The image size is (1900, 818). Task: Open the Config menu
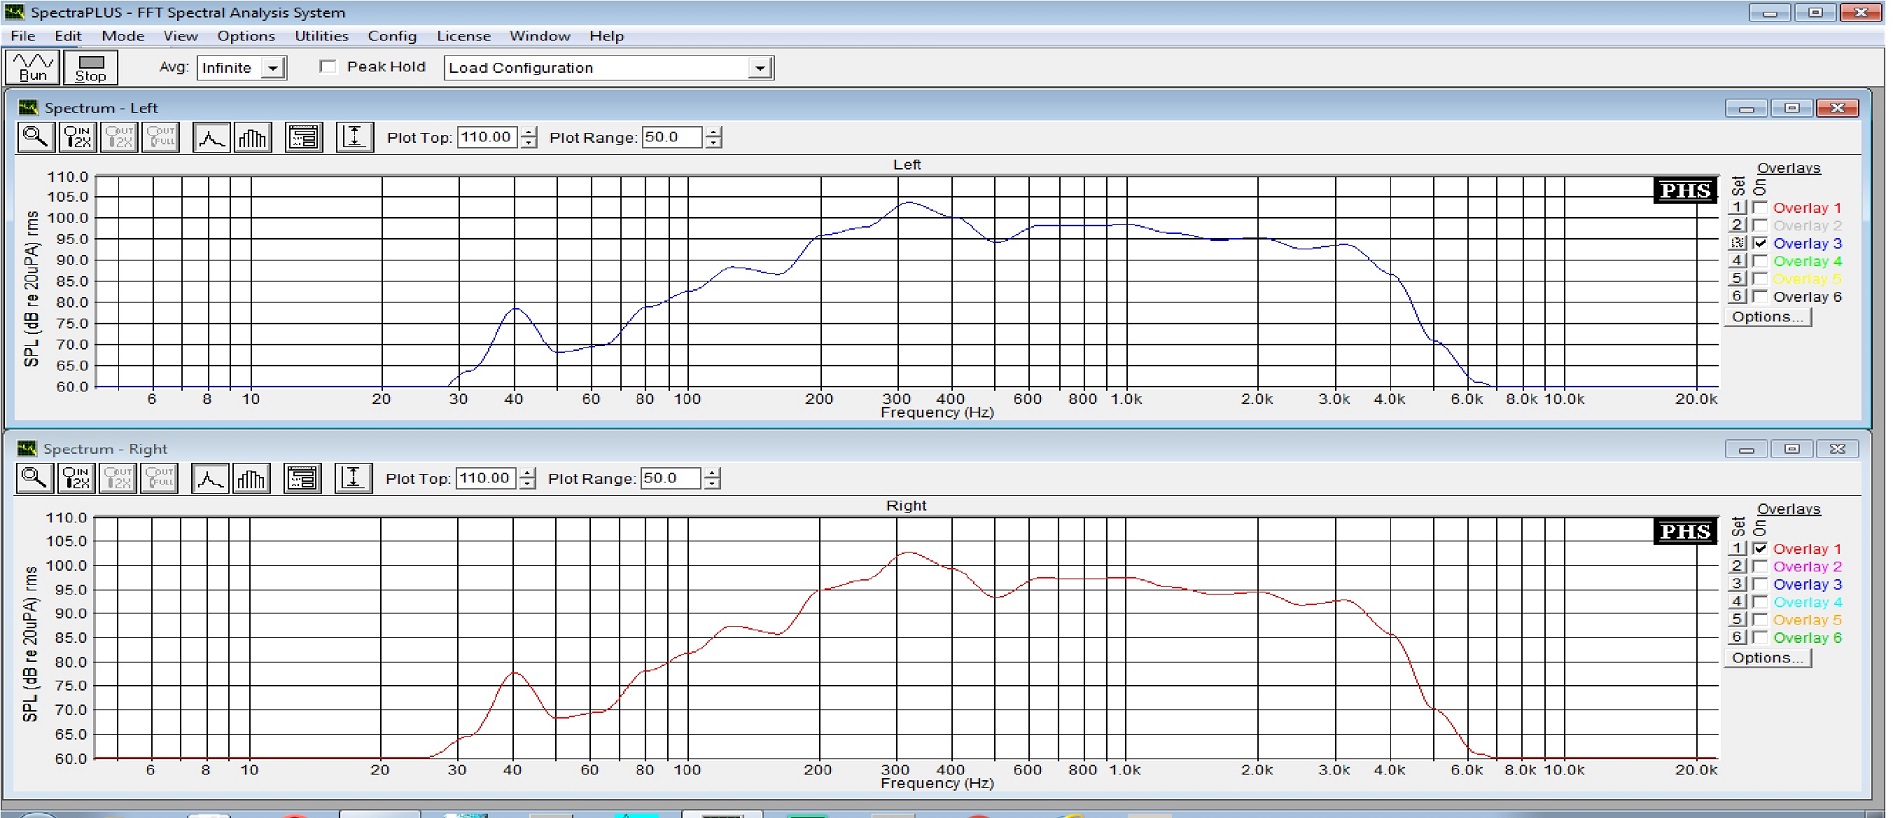[392, 36]
